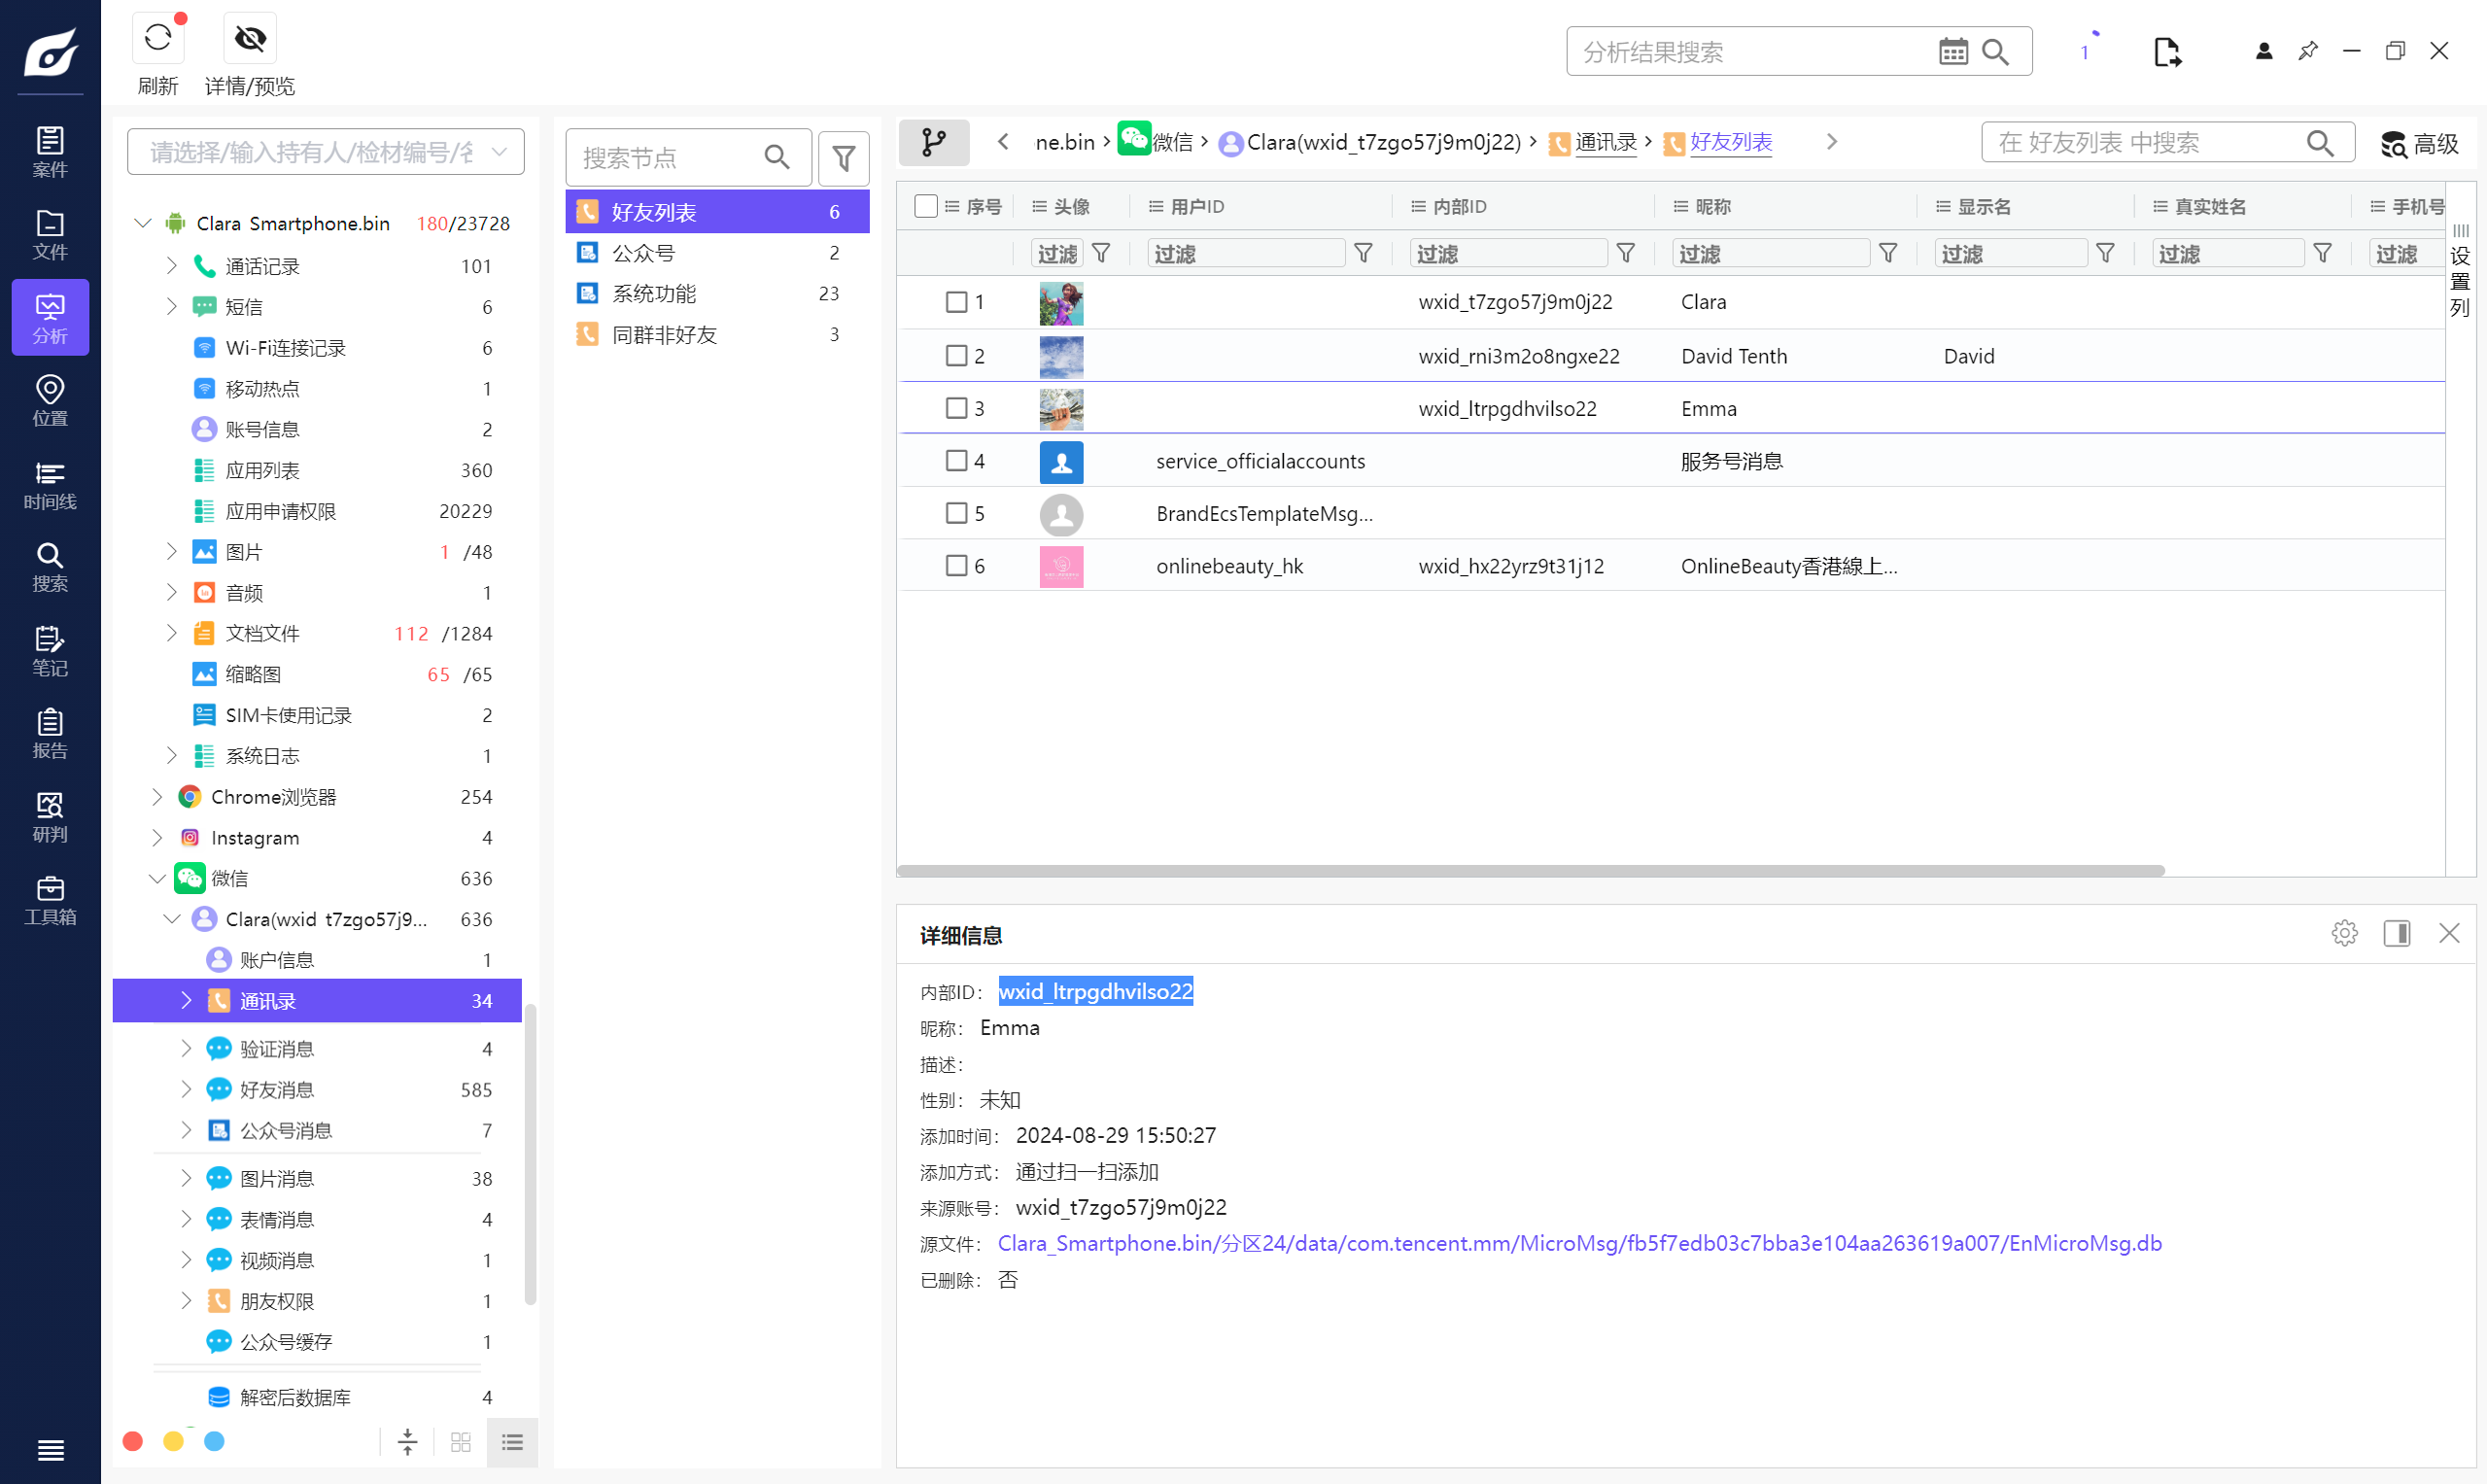Click the refresh (刷新) icon
The height and width of the screenshot is (1484, 2487).
(157, 39)
